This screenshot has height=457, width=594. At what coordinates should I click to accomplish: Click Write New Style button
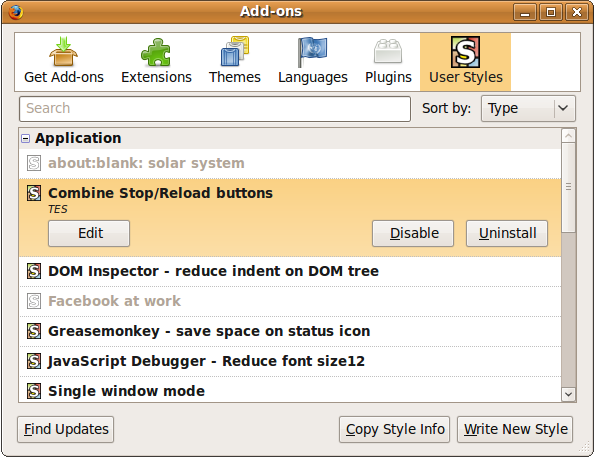[515, 429]
